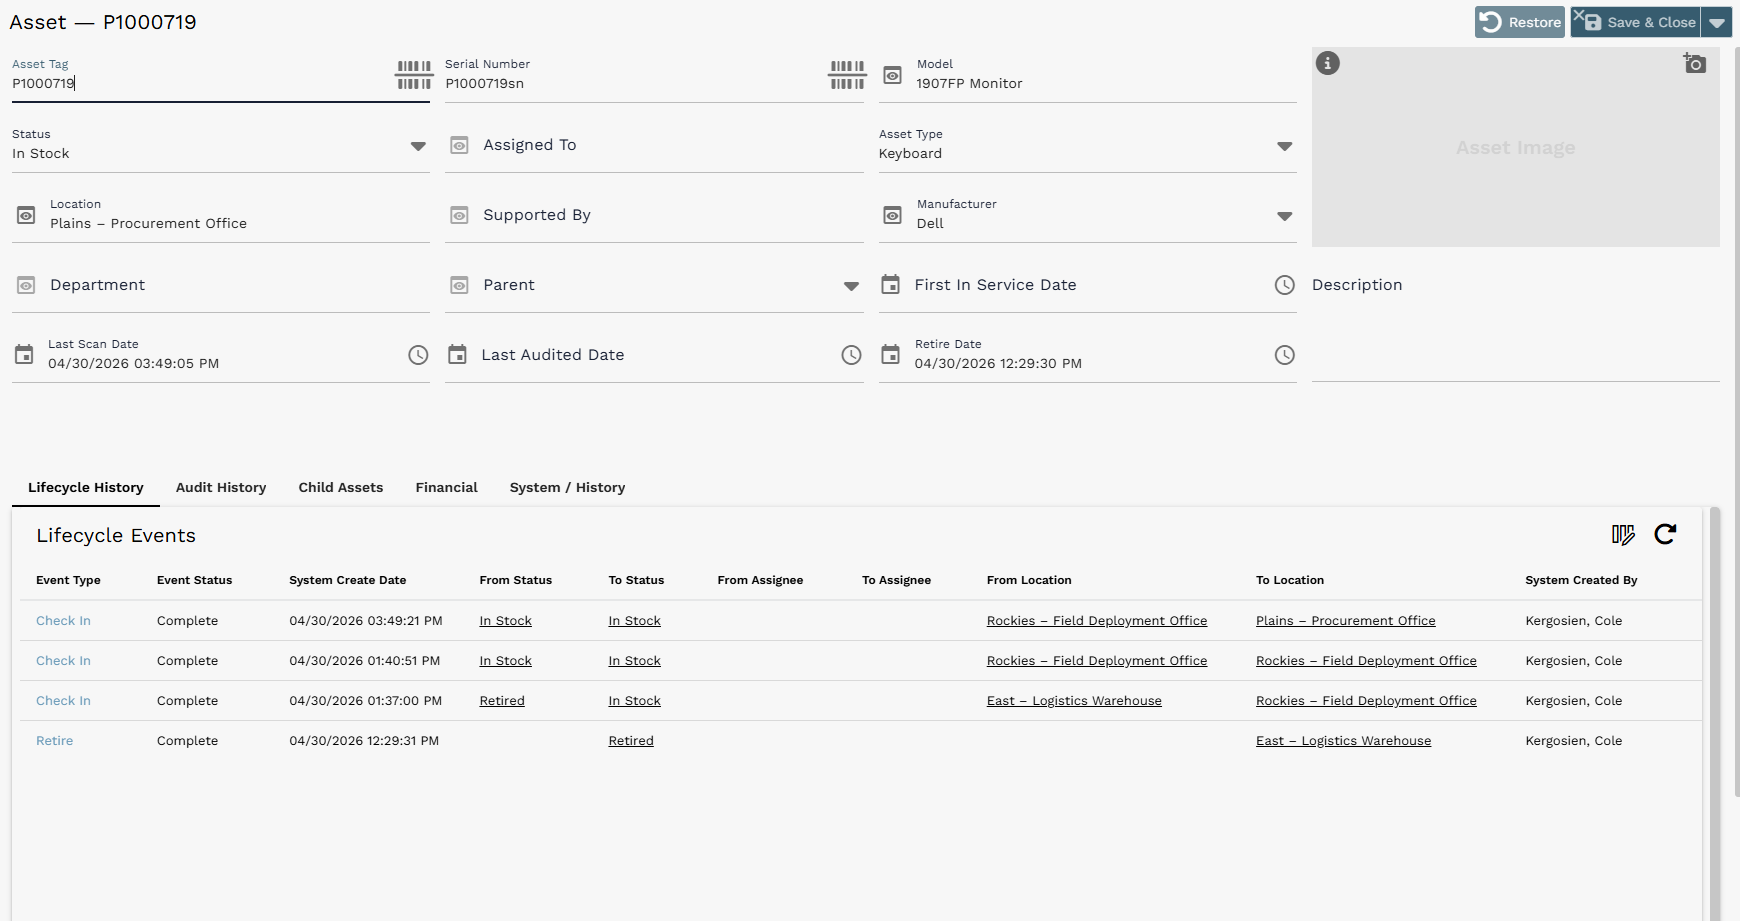
Task: Sort by System Create Date column
Action: [348, 580]
